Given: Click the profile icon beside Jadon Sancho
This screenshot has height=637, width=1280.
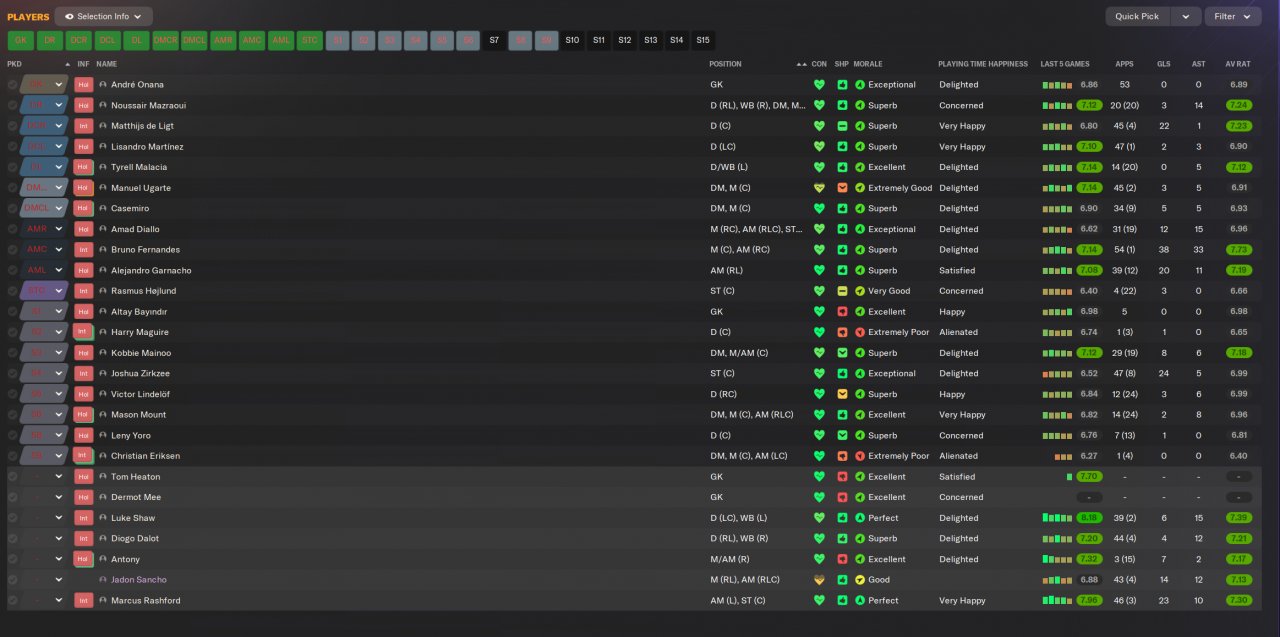Looking at the screenshot, I should 103,580.
